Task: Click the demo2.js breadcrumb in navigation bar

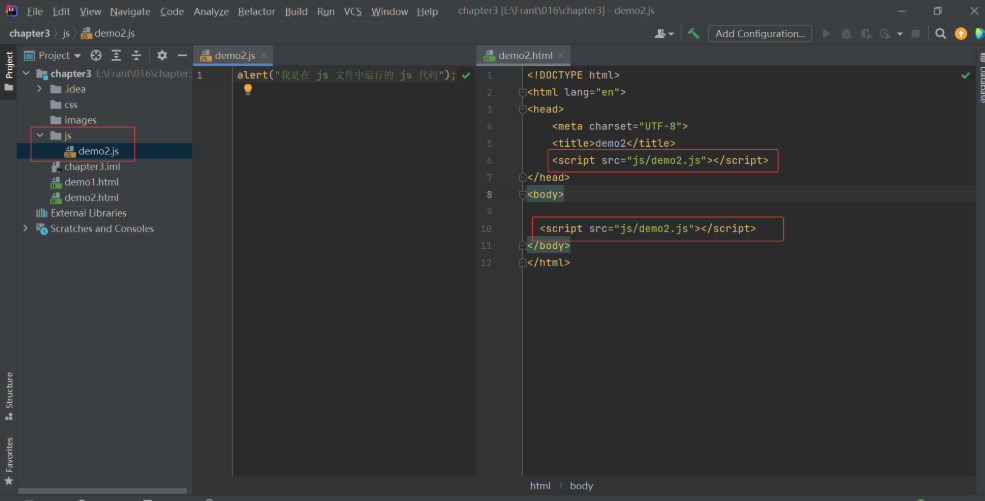Action: [108, 33]
